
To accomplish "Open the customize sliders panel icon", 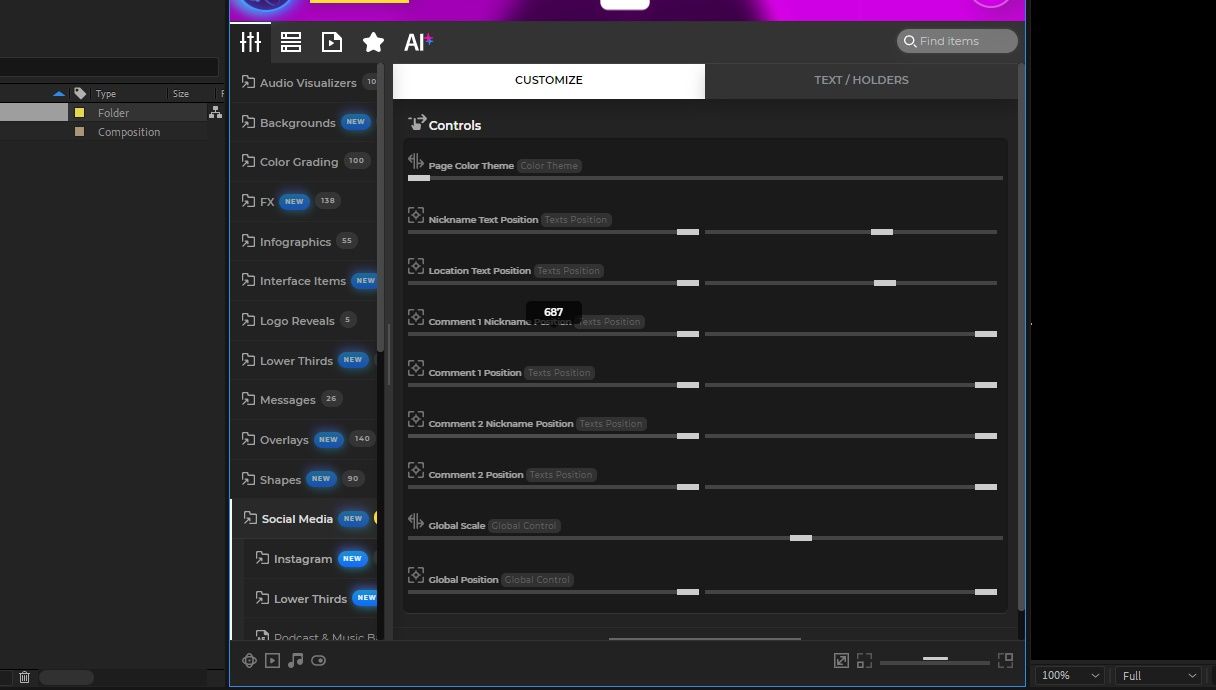I will [250, 42].
